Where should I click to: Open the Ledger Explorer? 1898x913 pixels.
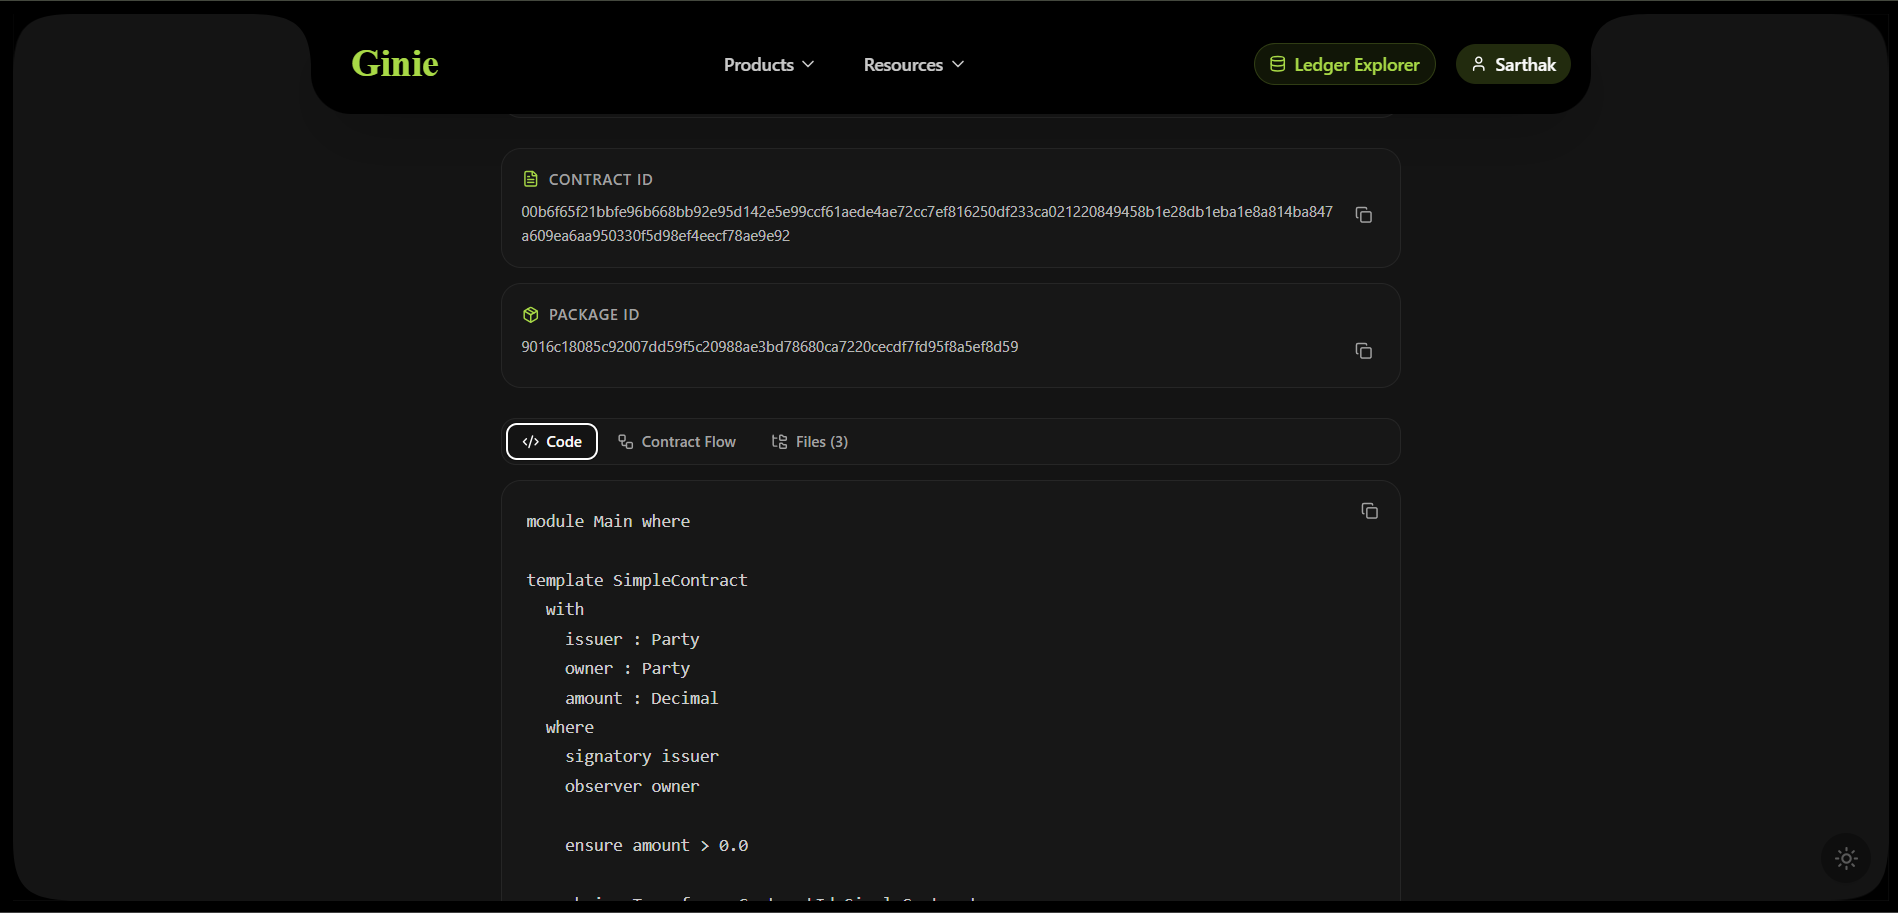tap(1344, 64)
